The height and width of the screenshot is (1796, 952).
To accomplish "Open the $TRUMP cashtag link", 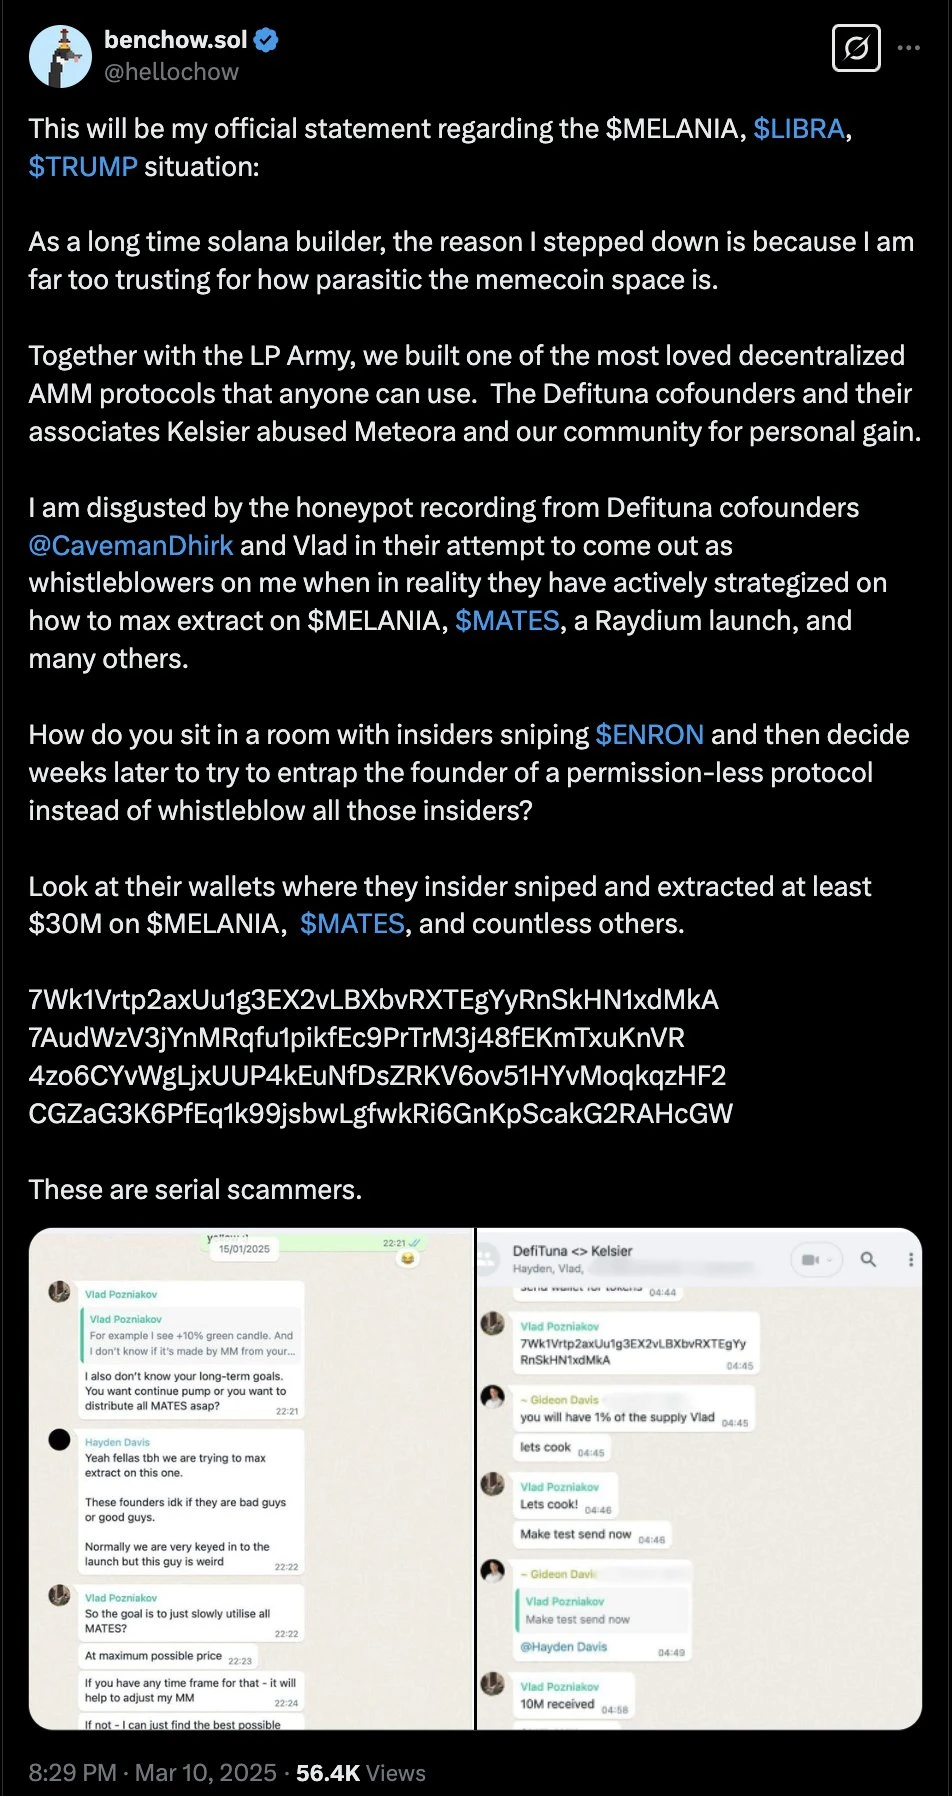I will coord(83,167).
